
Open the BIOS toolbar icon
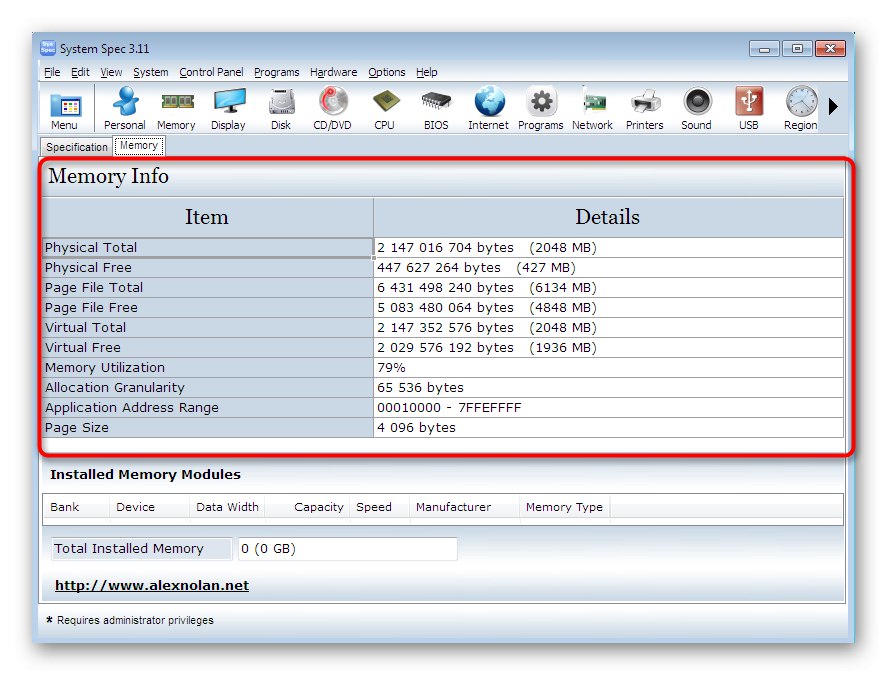(x=436, y=109)
